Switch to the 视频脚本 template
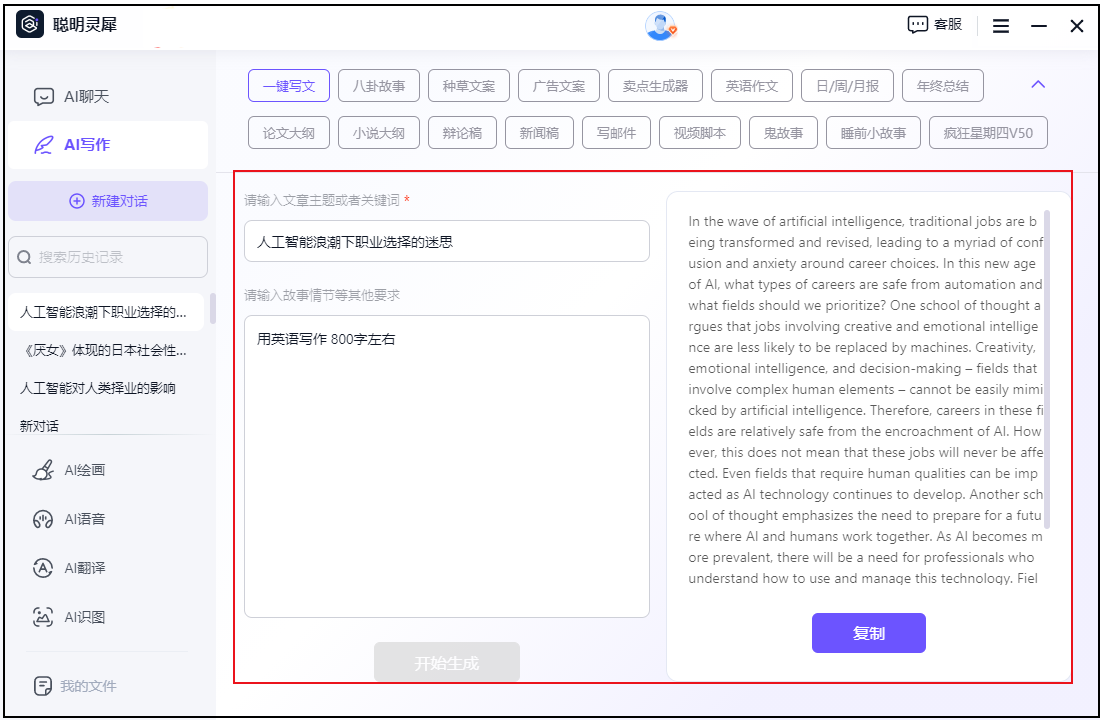The height and width of the screenshot is (720, 1100). pyautogui.click(x=699, y=132)
